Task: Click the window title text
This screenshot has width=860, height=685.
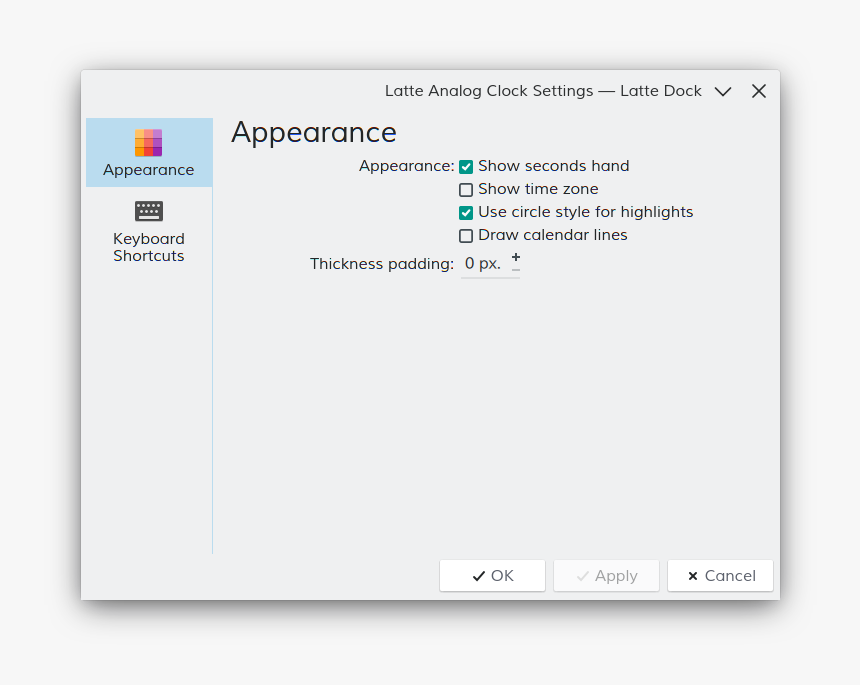Action: coord(543,91)
